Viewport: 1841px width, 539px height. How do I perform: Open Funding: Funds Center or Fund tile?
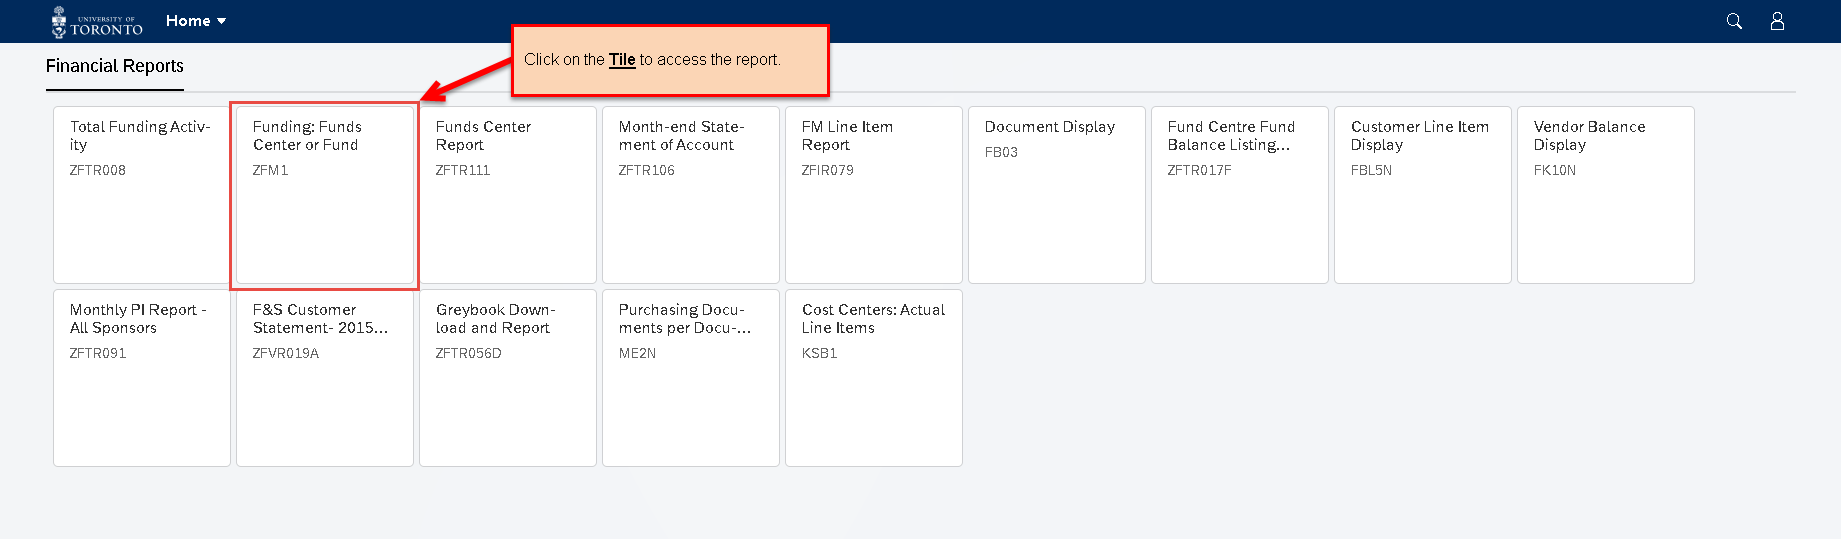325,195
